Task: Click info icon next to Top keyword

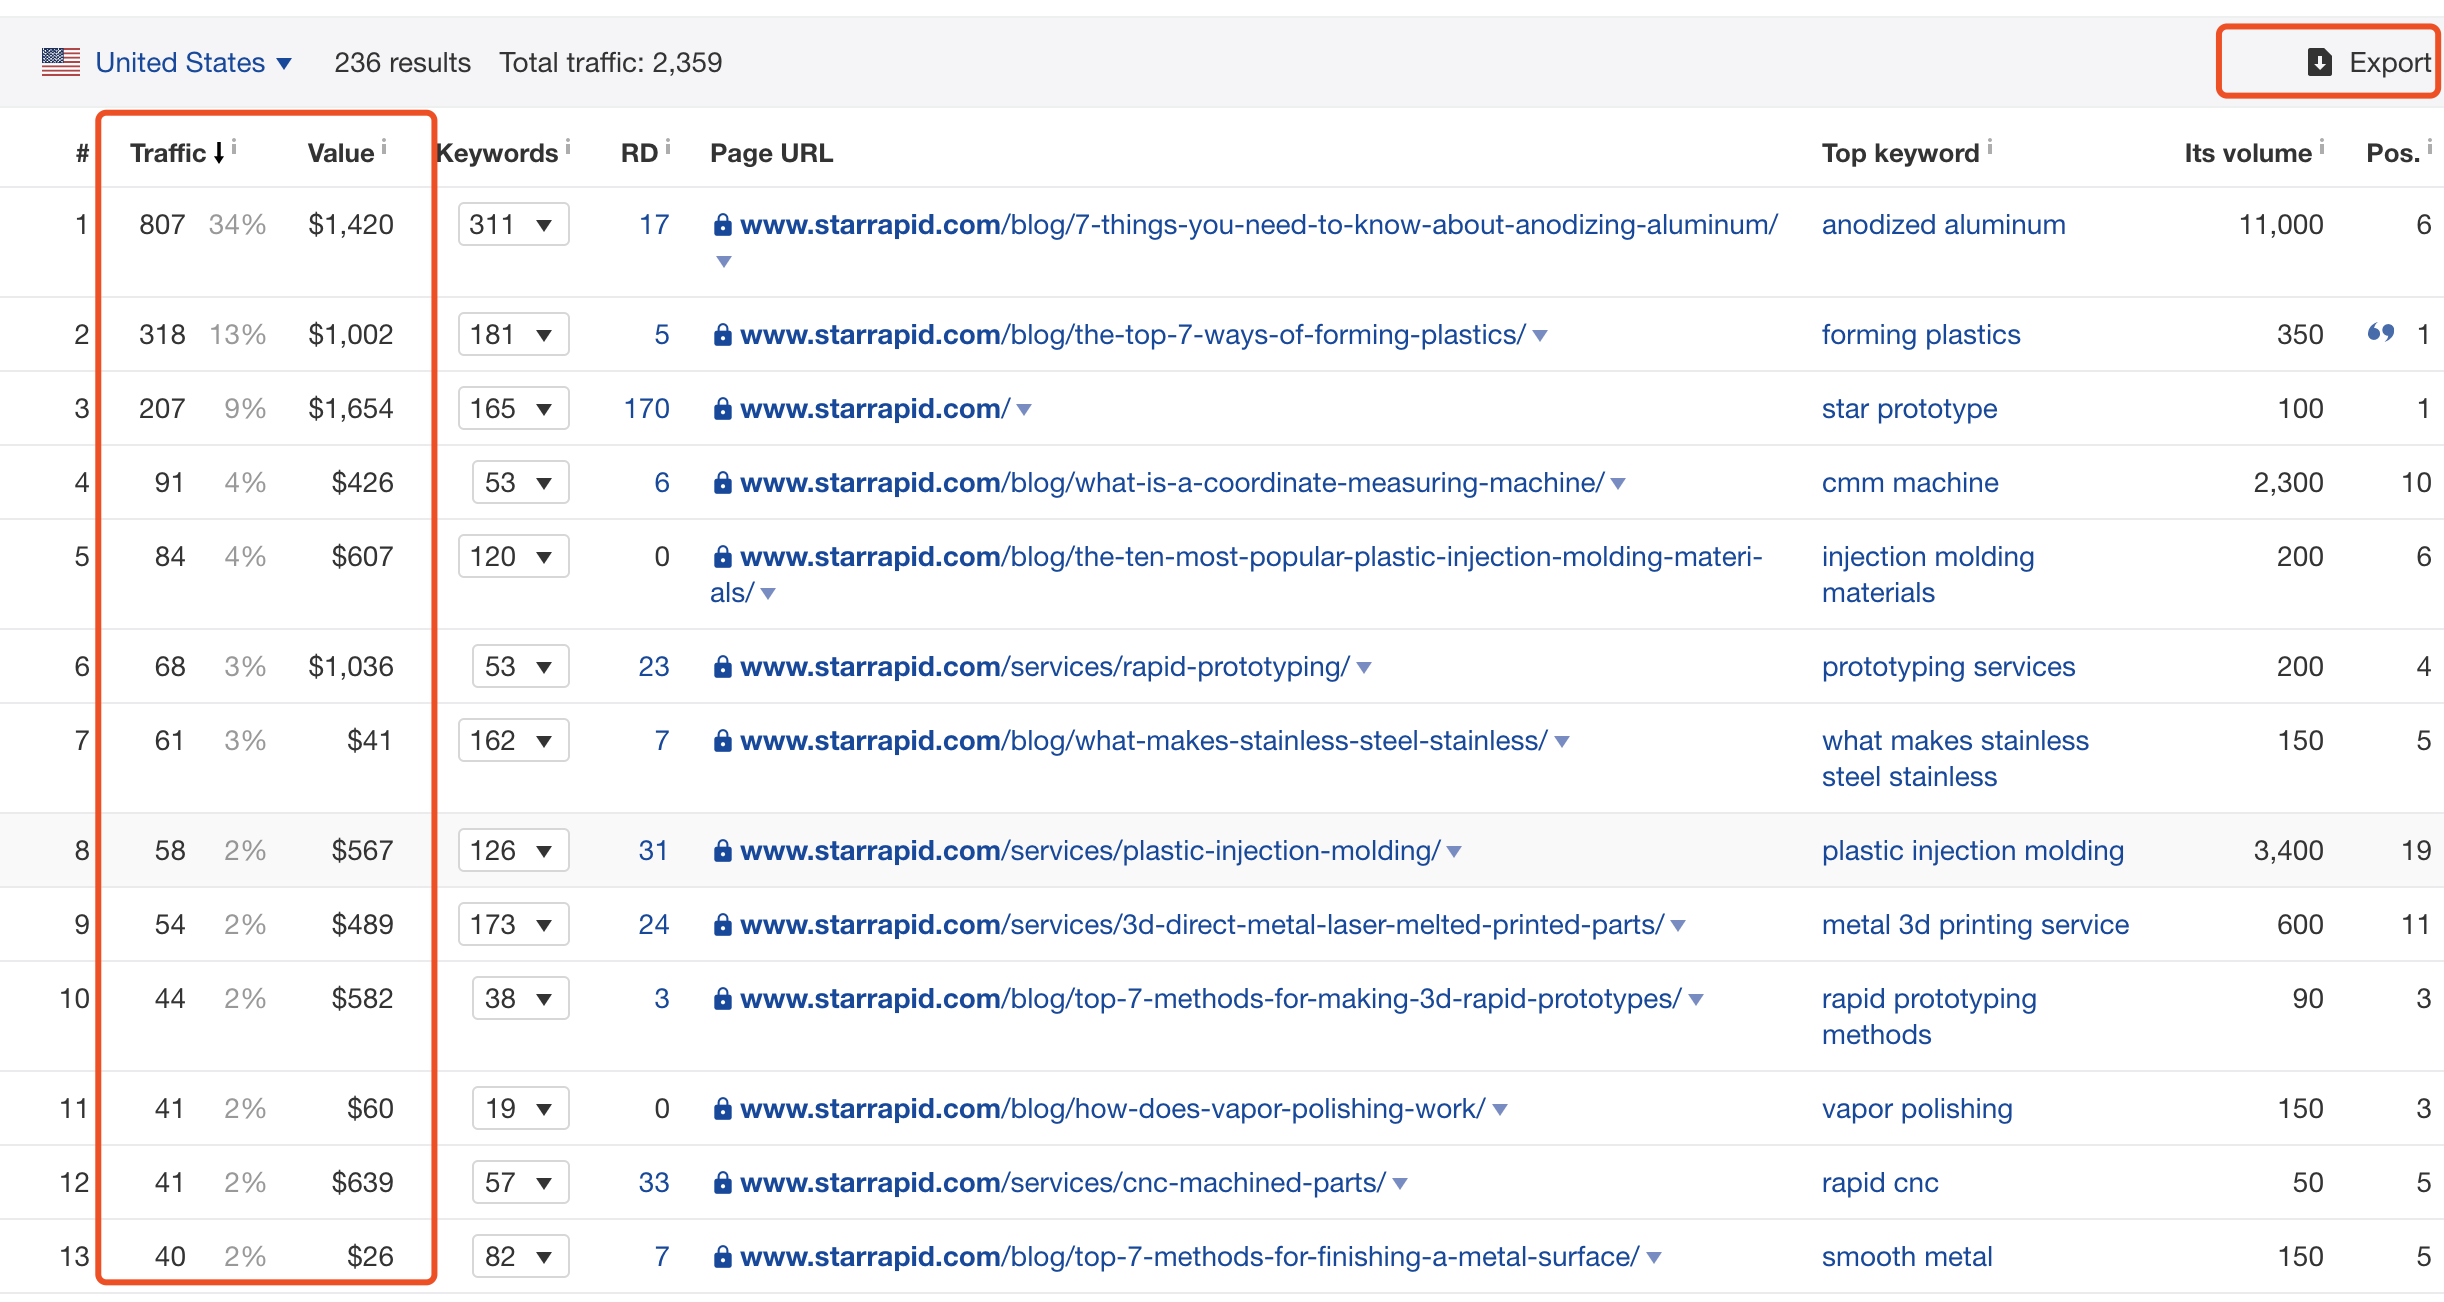Action: [x=1990, y=147]
